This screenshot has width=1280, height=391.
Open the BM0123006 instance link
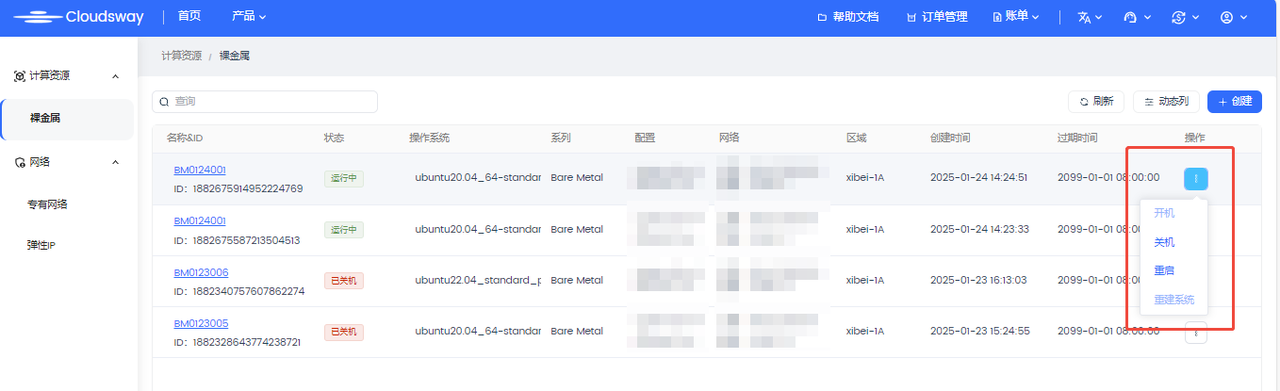point(201,272)
